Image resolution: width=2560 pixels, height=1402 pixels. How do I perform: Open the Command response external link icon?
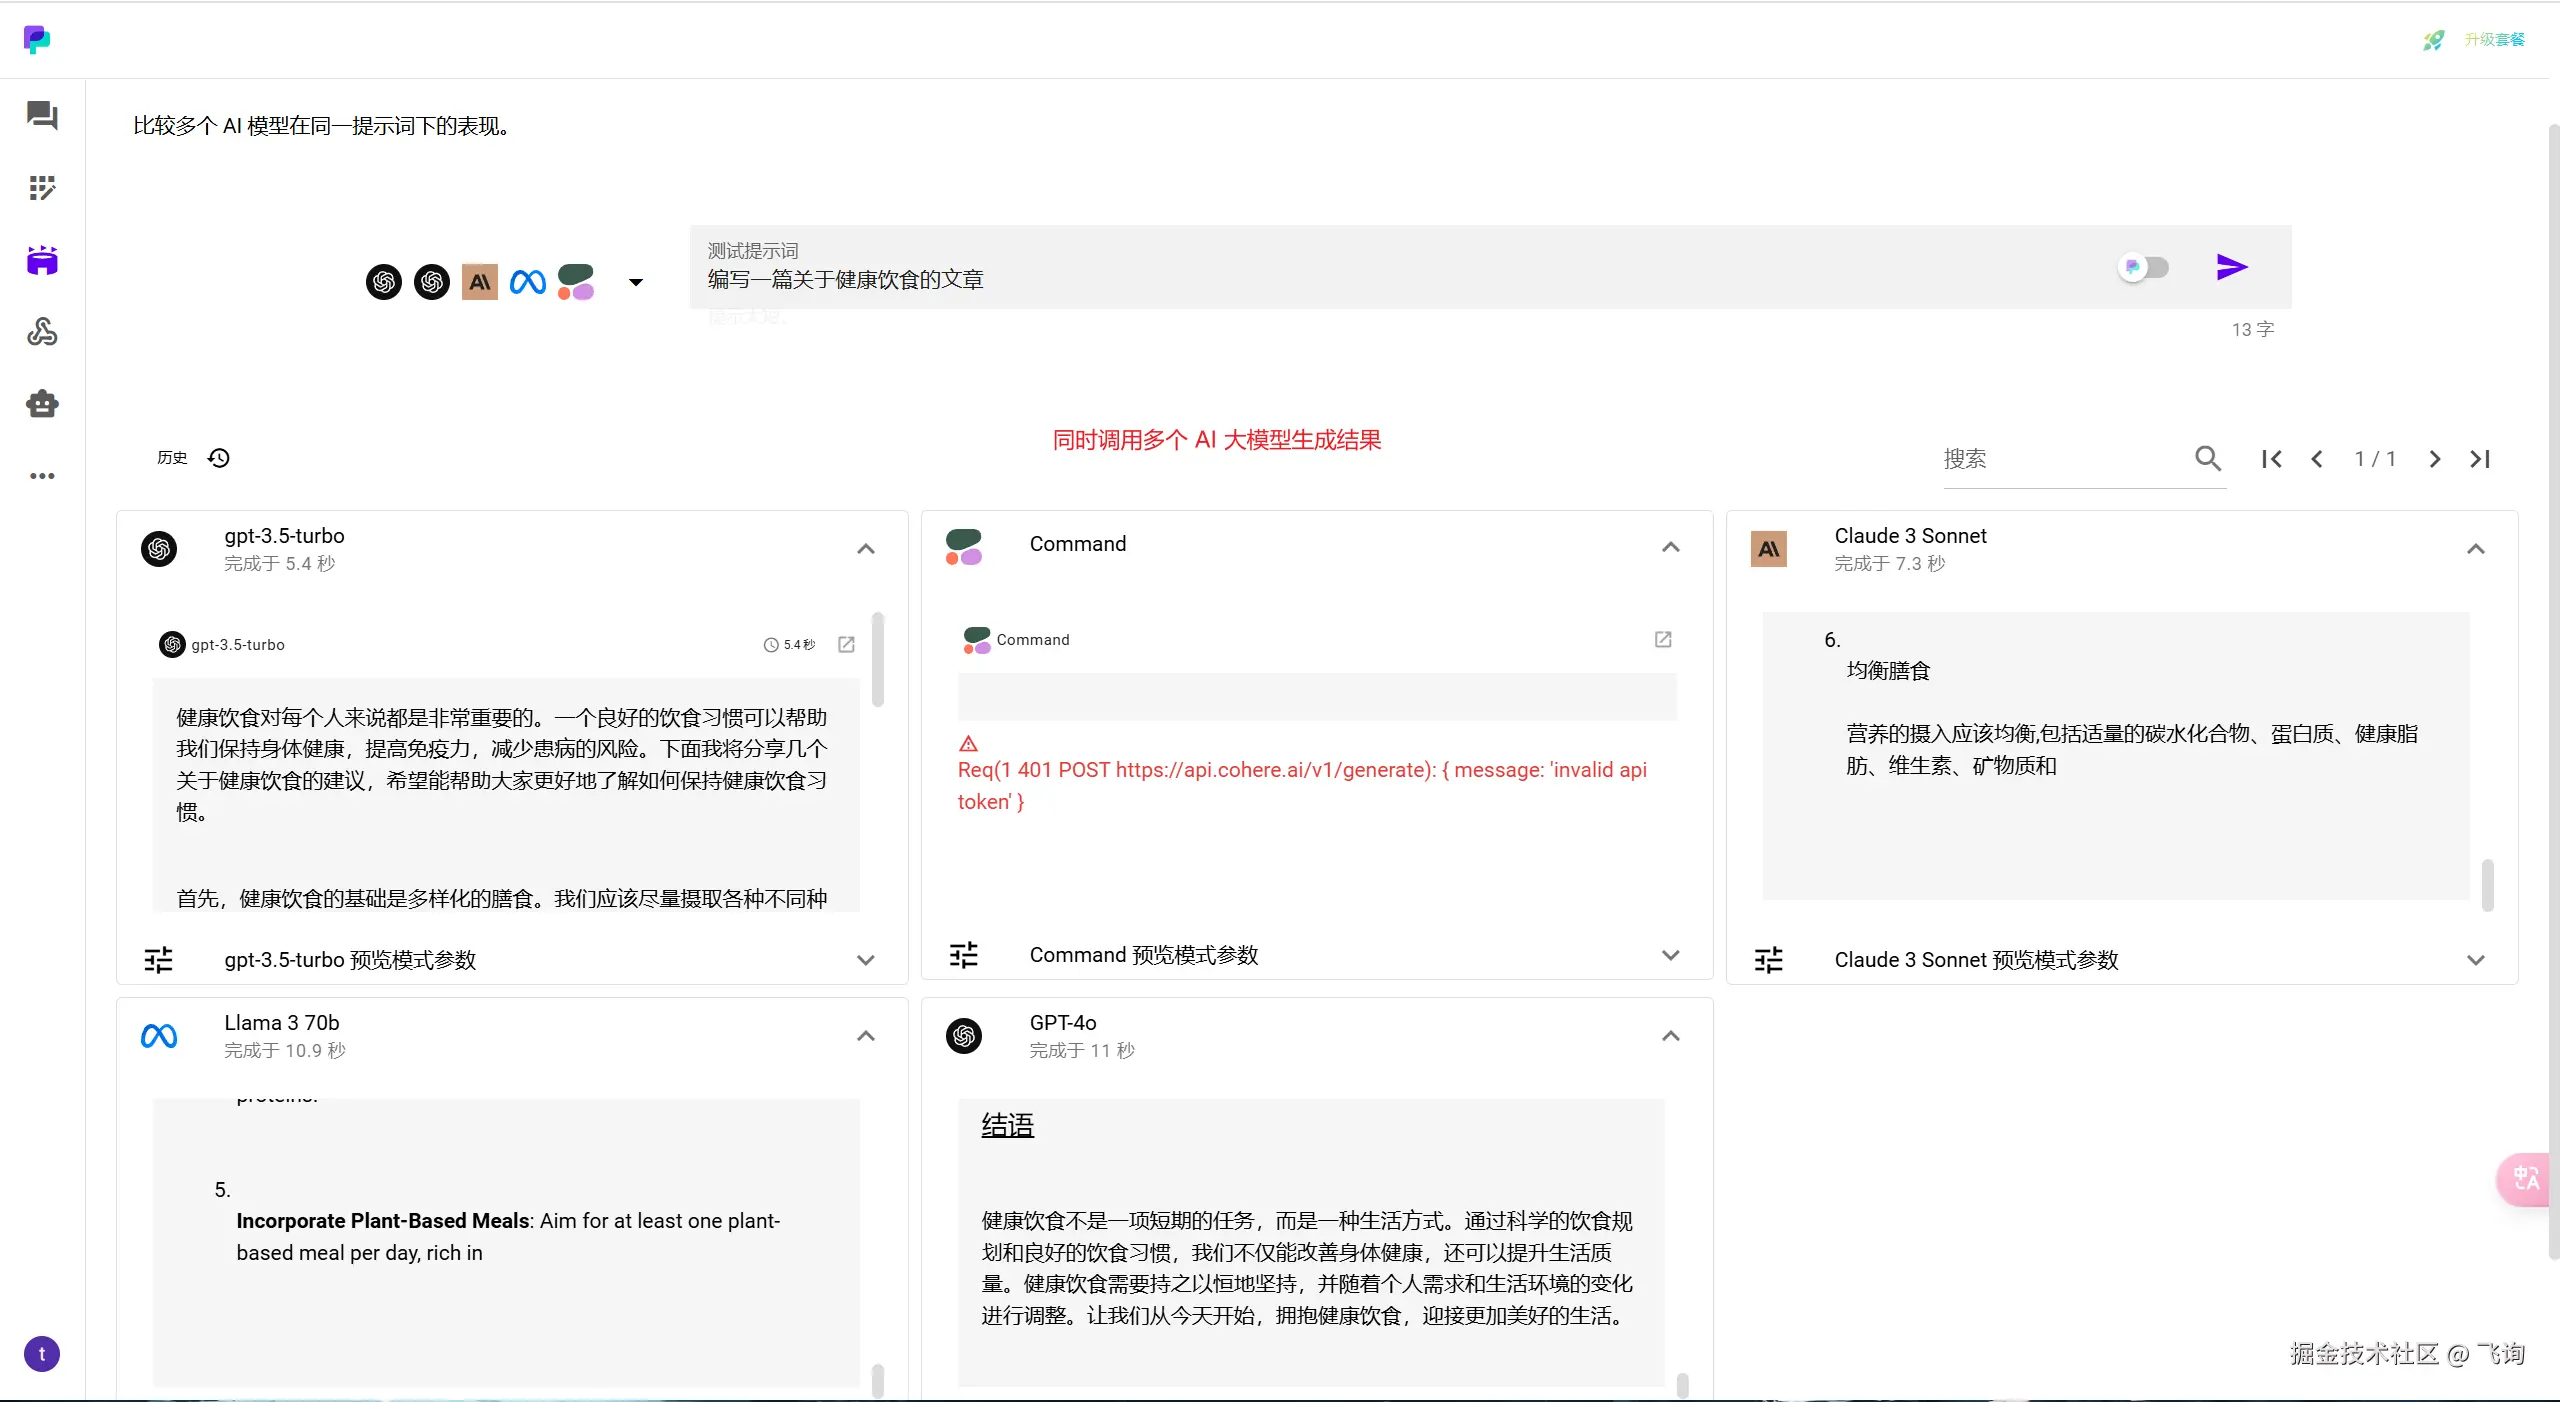[1663, 639]
